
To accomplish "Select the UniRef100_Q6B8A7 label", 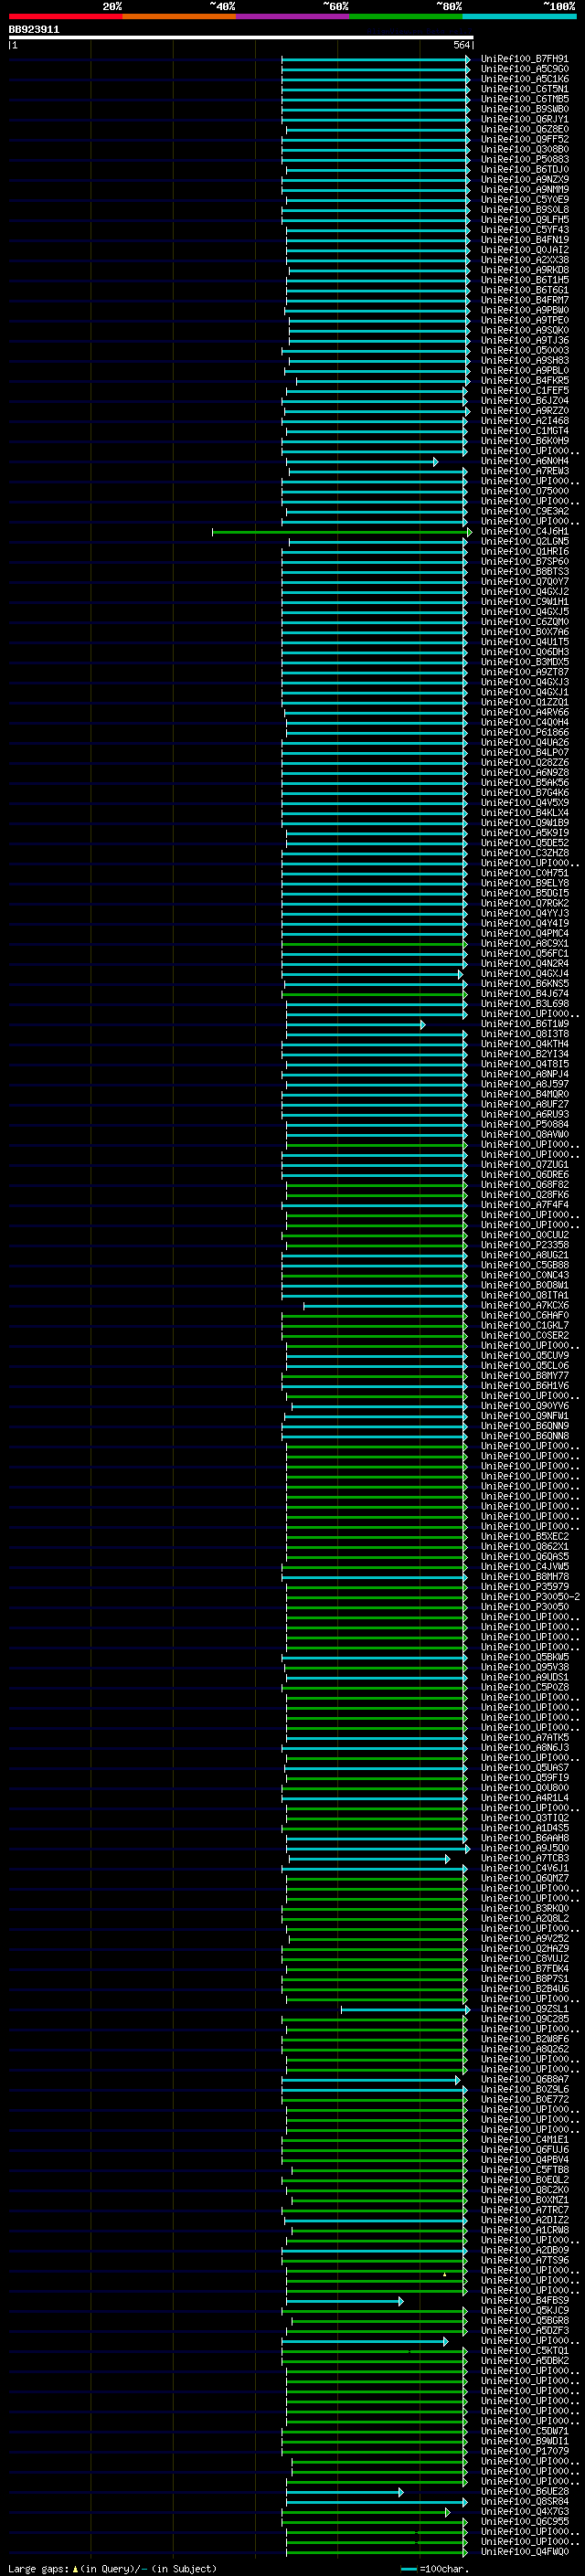I will [x=524, y=2081].
